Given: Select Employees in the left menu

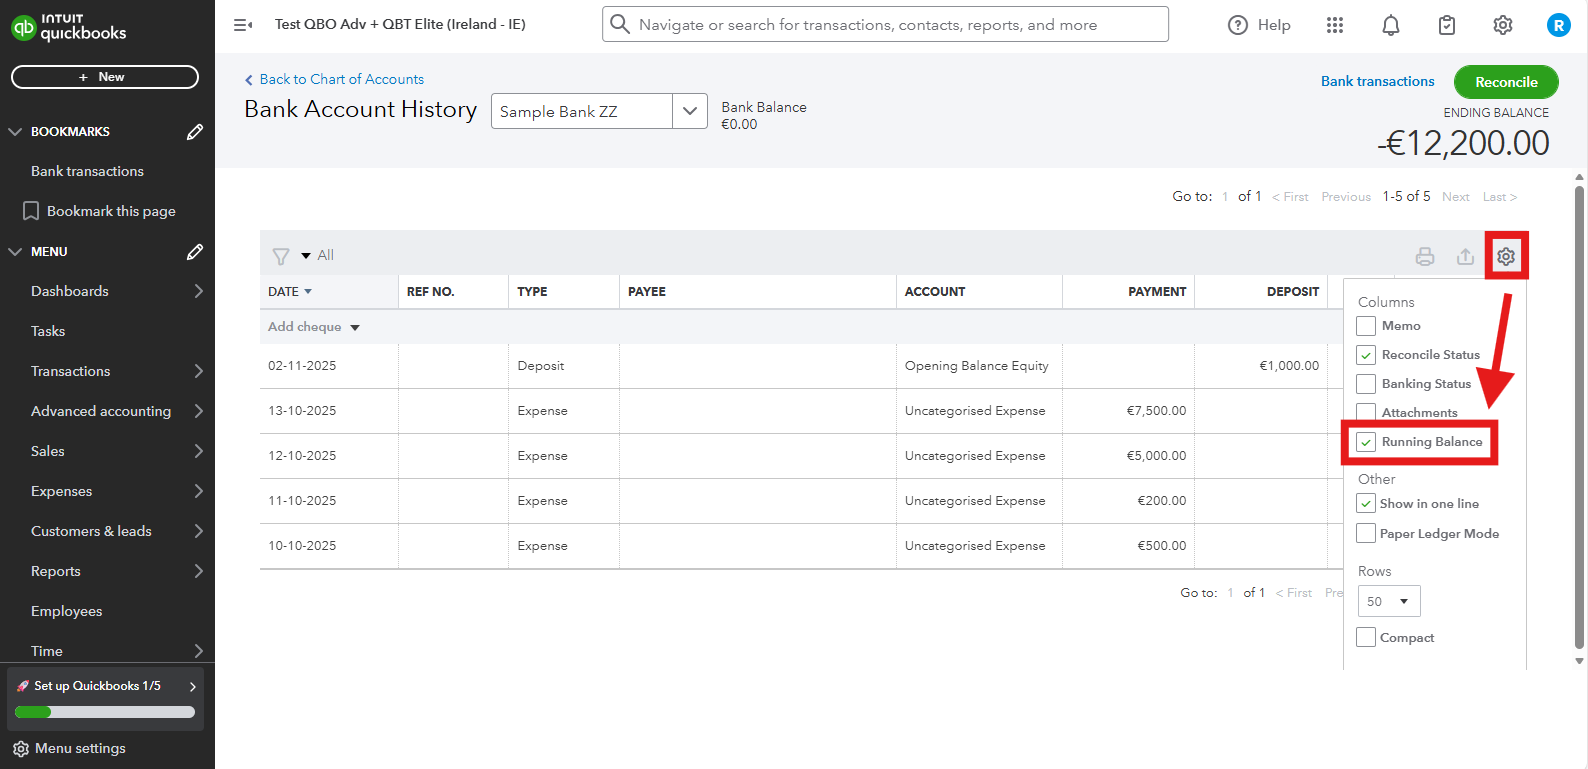Looking at the screenshot, I should pos(66,611).
